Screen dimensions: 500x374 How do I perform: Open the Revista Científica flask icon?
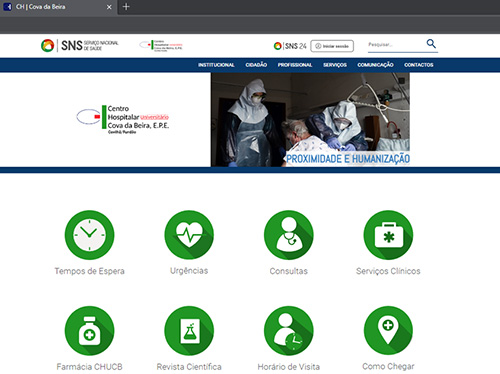tap(189, 331)
